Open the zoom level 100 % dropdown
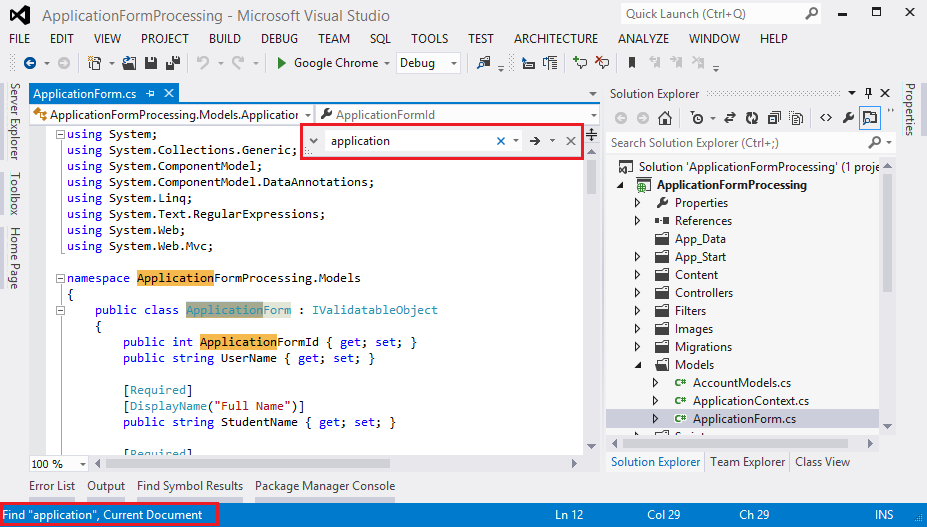 (x=83, y=464)
